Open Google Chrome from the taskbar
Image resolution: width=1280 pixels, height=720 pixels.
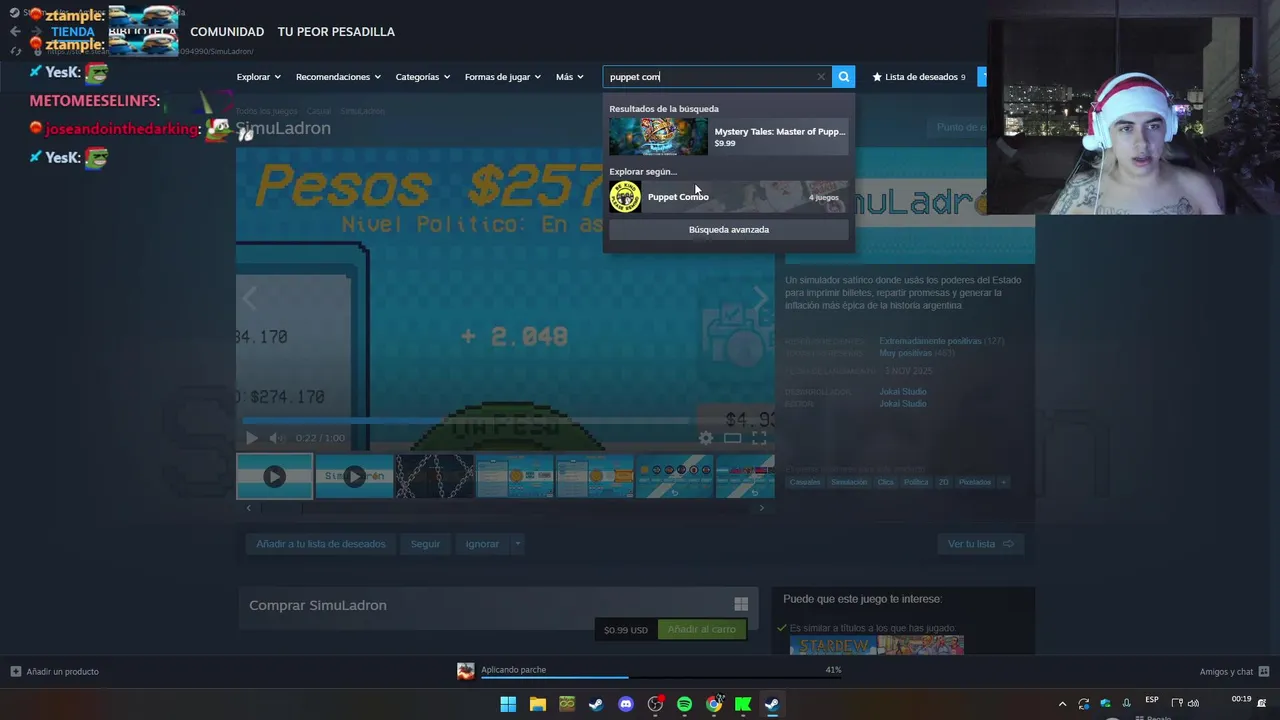click(x=714, y=704)
